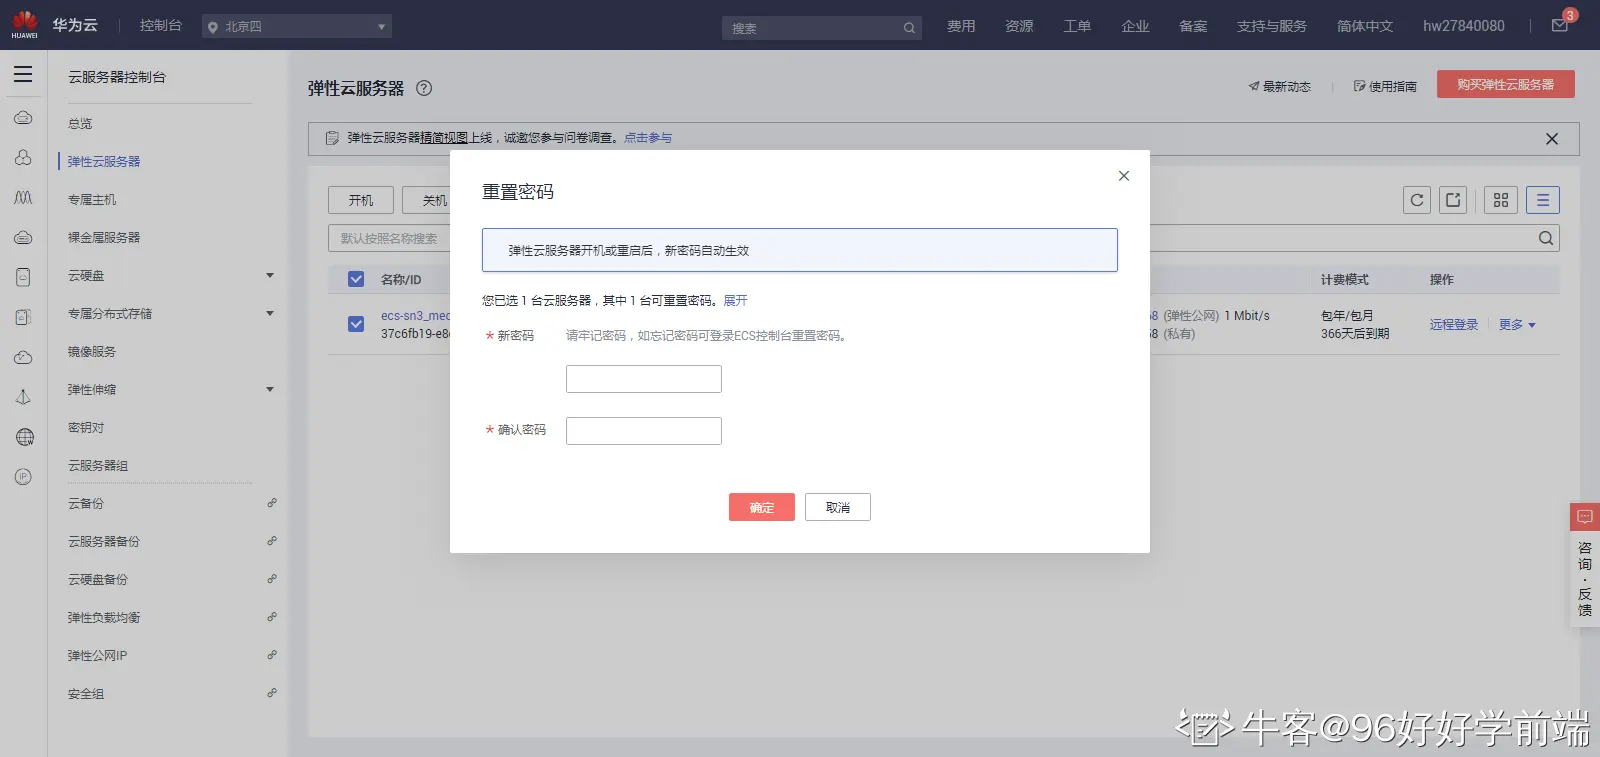Click 最新动态 link
This screenshot has width=1600, height=757.
point(1280,87)
